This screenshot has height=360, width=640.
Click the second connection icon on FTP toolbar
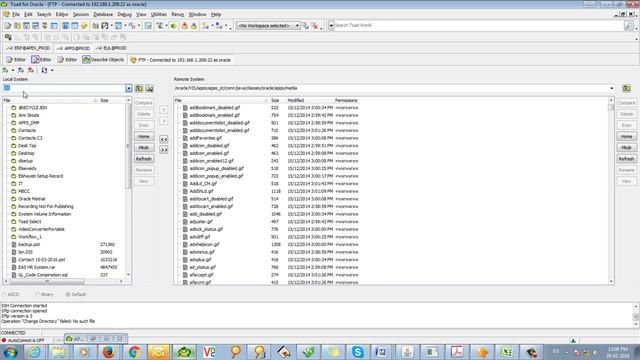pos(20,70)
